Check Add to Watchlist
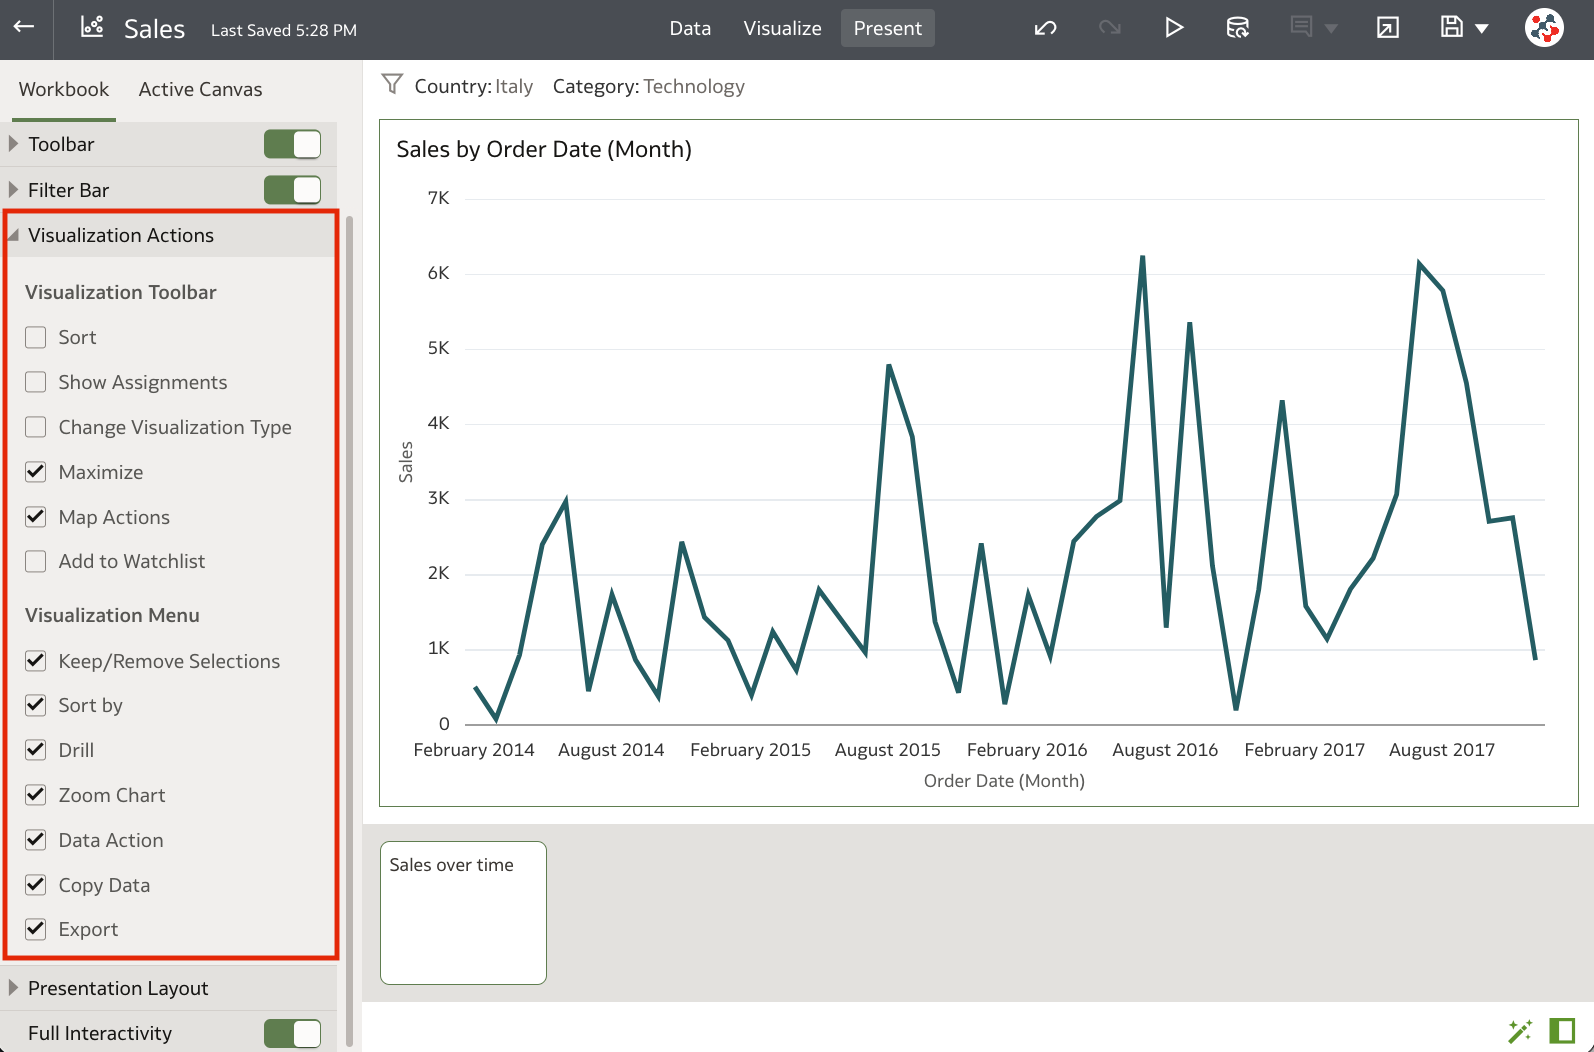Image resolution: width=1594 pixels, height=1052 pixels. coord(36,561)
